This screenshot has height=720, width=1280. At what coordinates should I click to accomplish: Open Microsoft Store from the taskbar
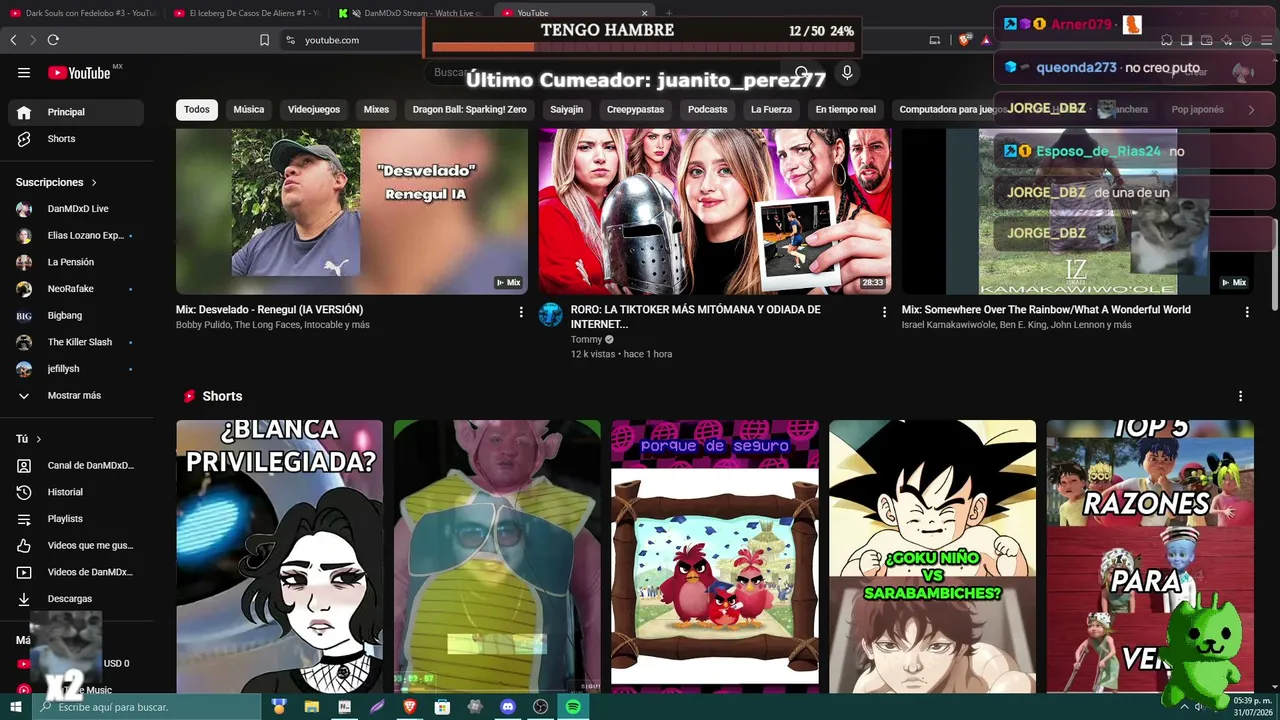[x=443, y=707]
